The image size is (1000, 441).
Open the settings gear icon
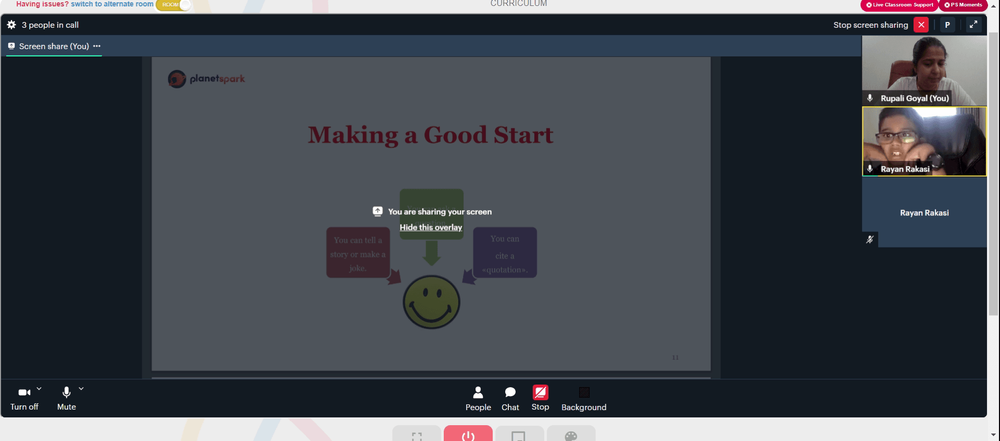pyautogui.click(x=11, y=25)
